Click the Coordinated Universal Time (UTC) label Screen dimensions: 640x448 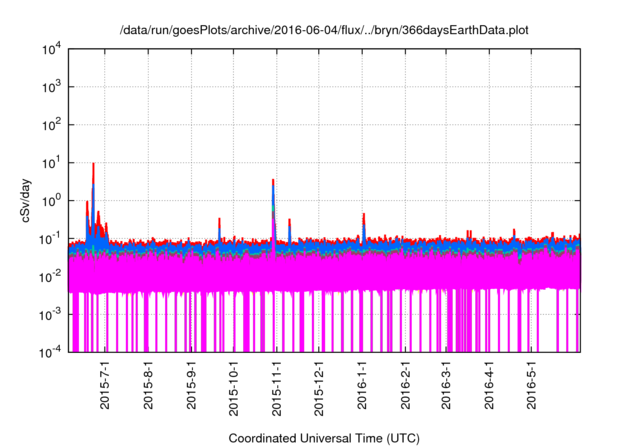(324, 438)
